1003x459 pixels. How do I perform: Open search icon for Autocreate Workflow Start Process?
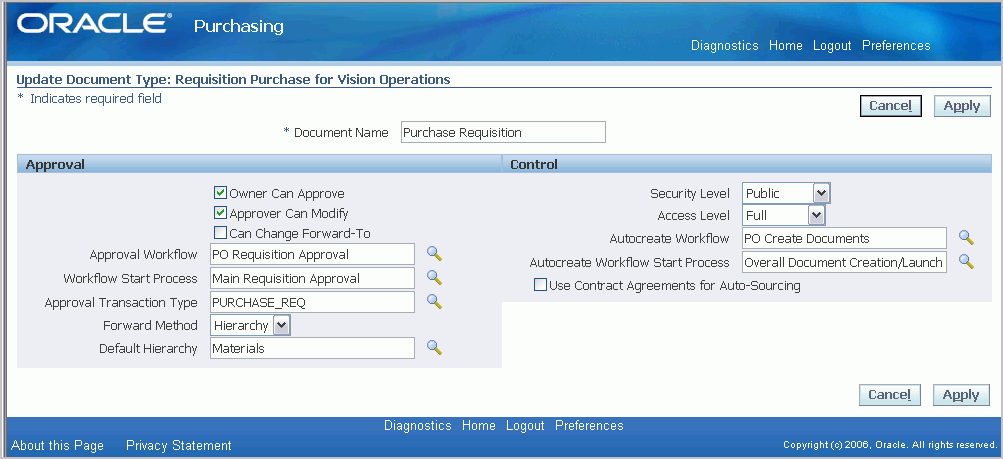(x=966, y=261)
